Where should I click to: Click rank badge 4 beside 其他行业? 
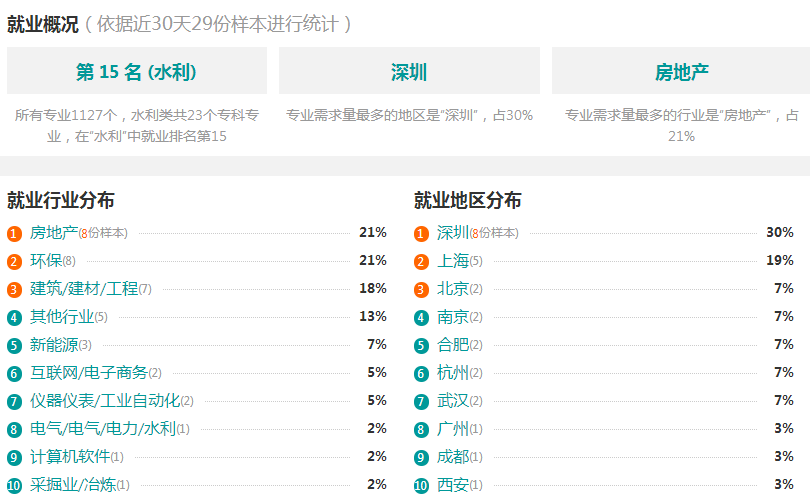(14, 318)
